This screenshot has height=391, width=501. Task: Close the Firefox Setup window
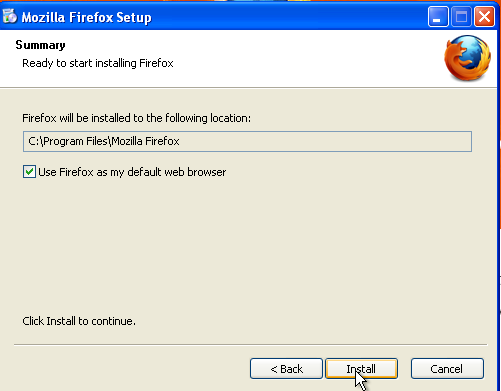pos(484,16)
